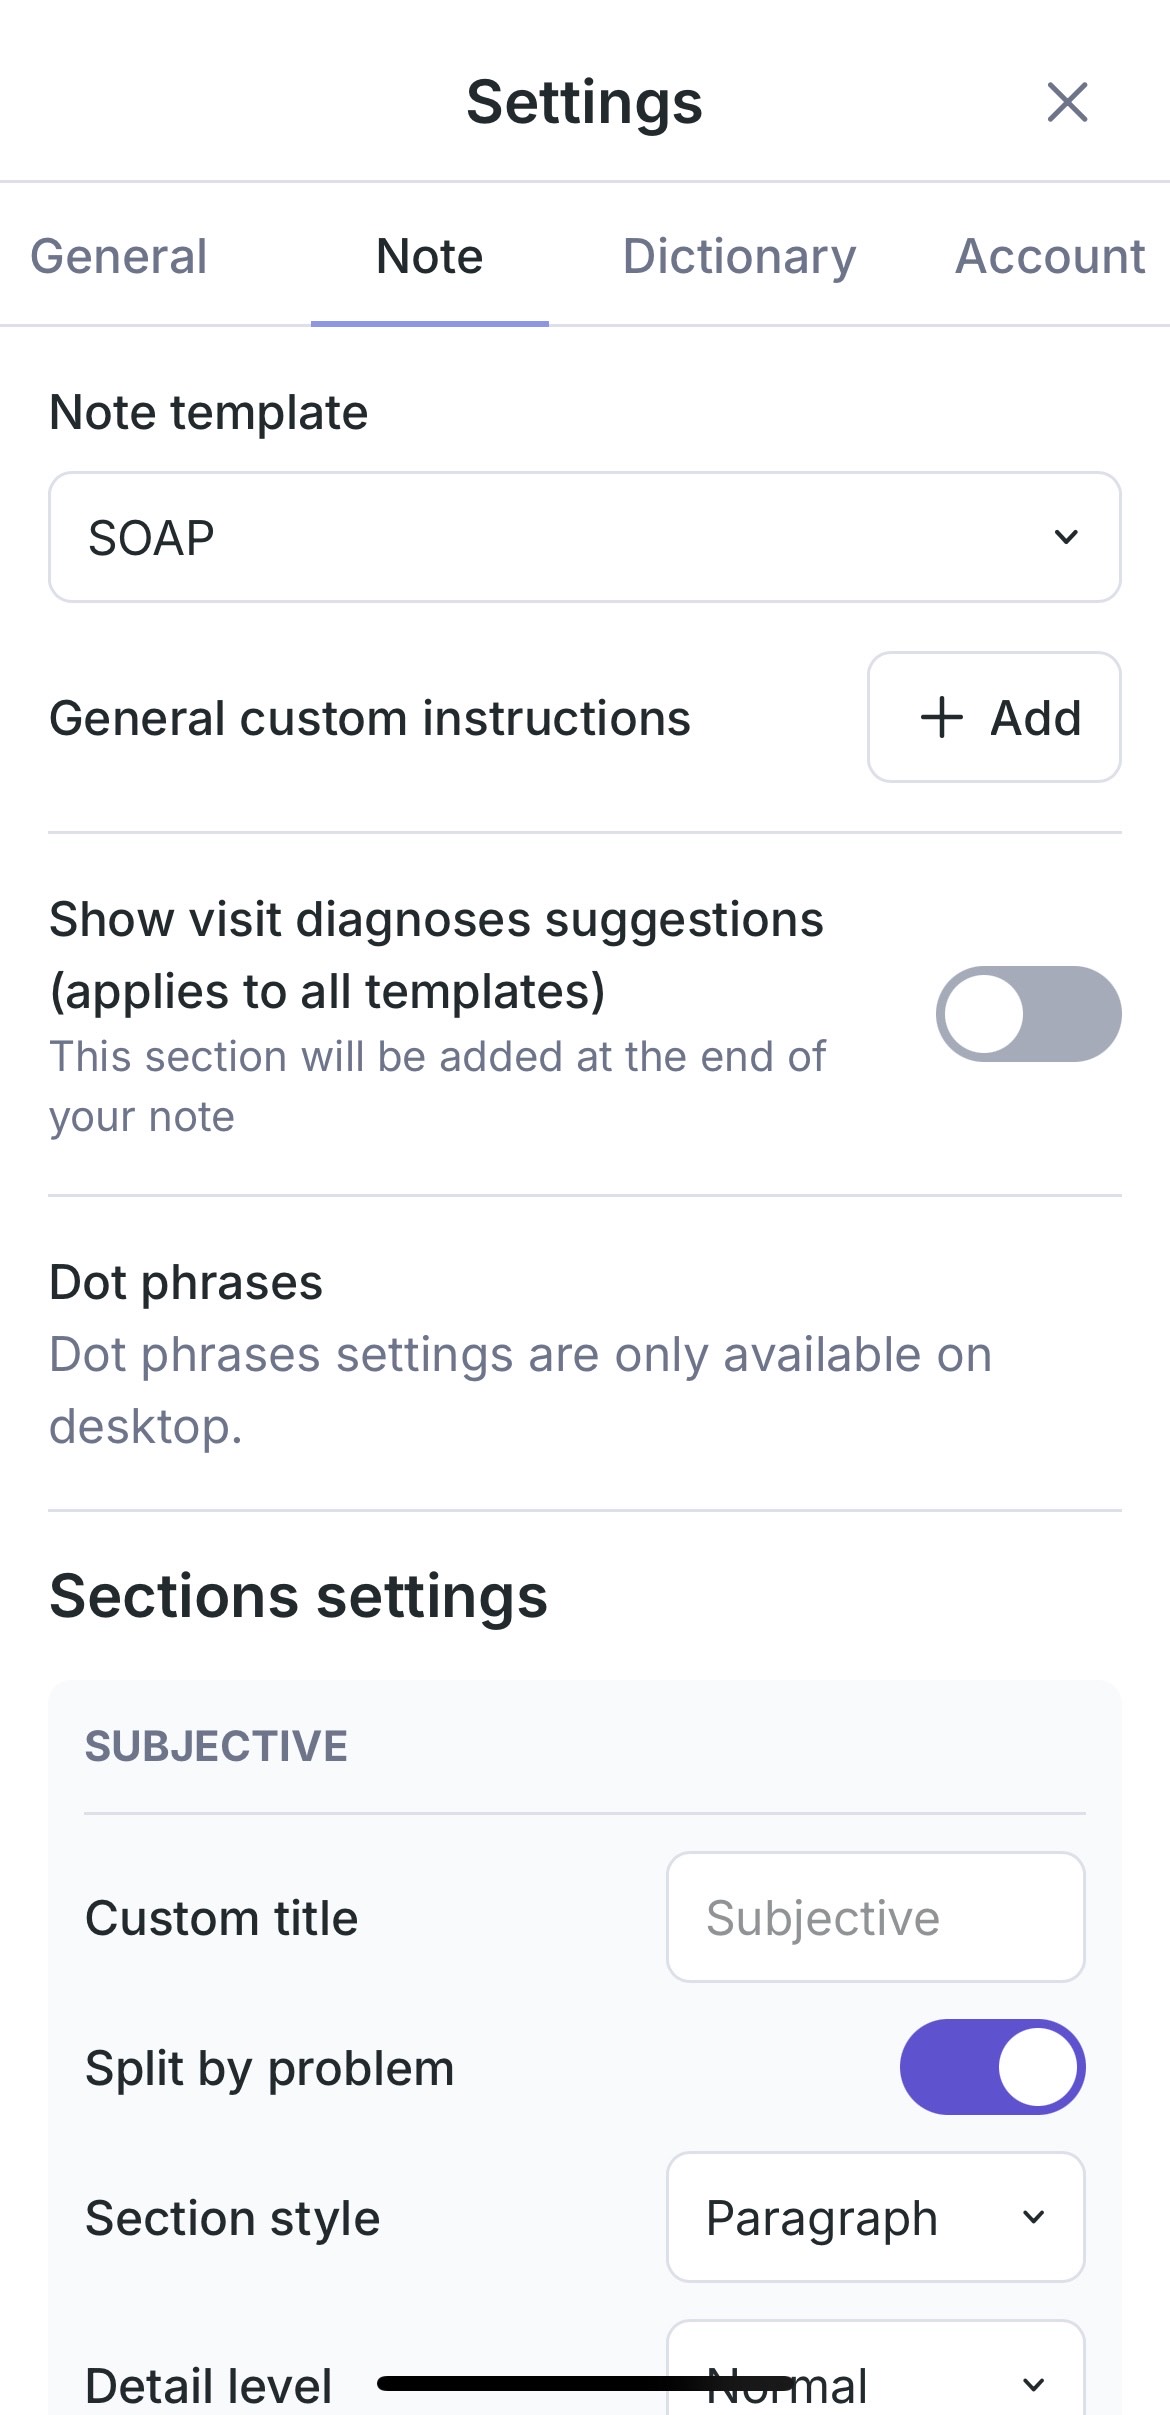The width and height of the screenshot is (1170, 2415).
Task: Switch to the General tab
Action: pyautogui.click(x=119, y=256)
